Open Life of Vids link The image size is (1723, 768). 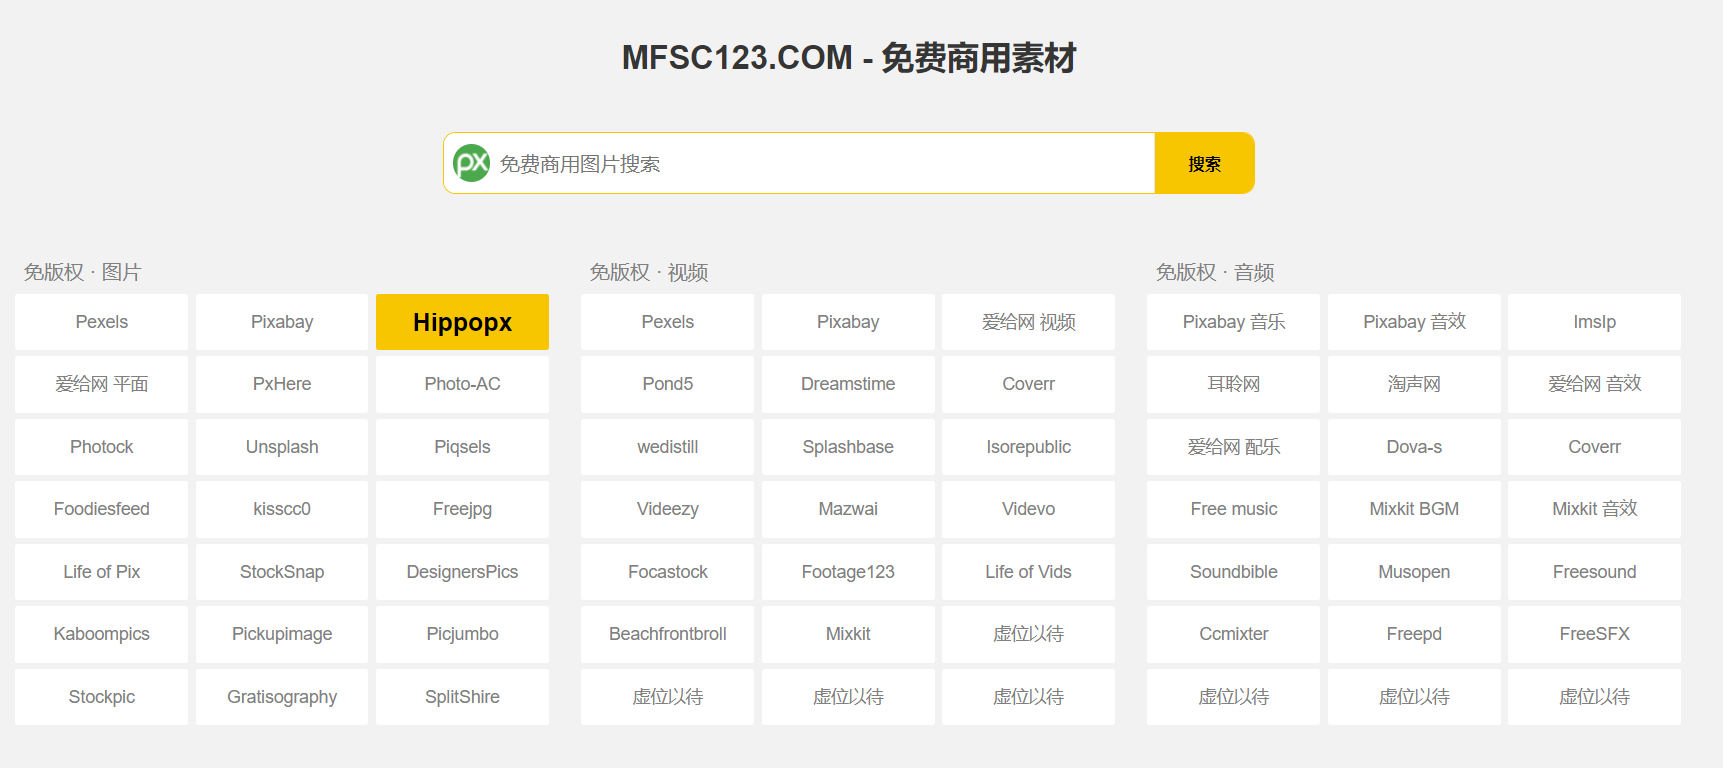coord(1028,572)
